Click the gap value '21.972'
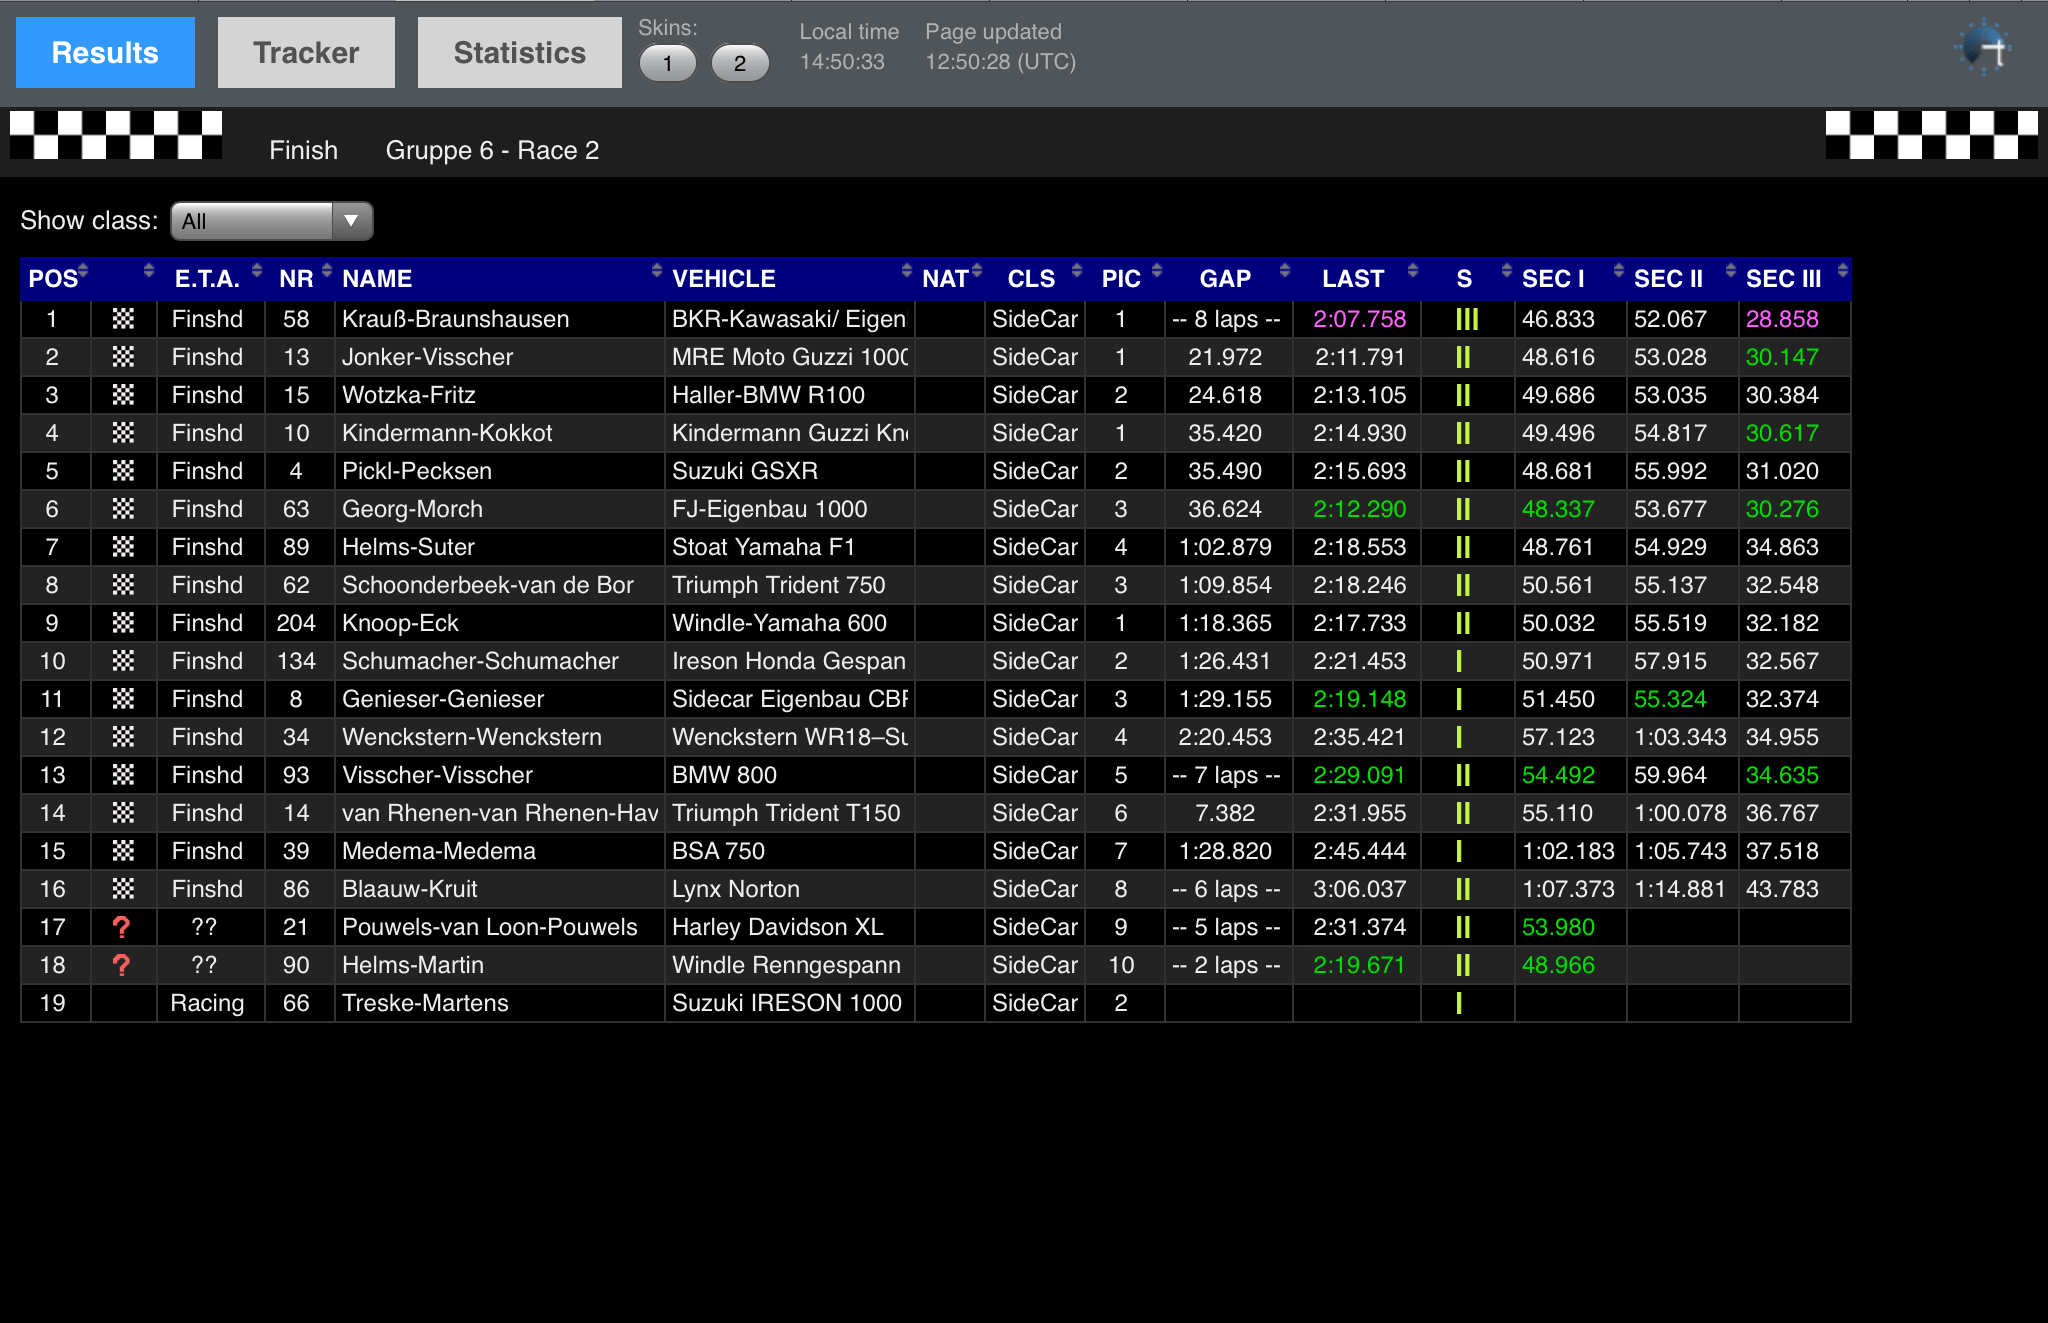Image resolution: width=2048 pixels, height=1323 pixels. [1225, 357]
